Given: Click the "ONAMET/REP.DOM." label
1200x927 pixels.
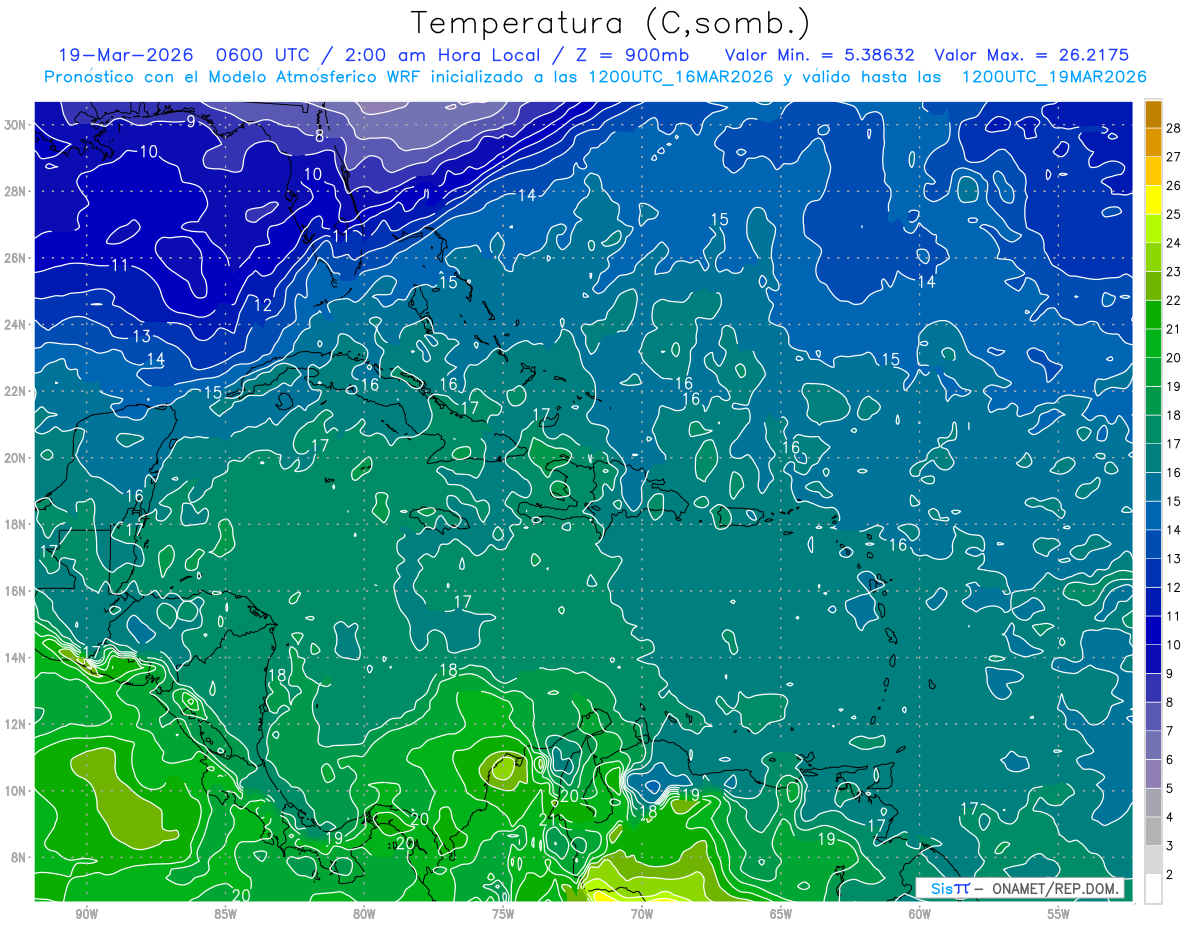Looking at the screenshot, I should pos(1056,889).
